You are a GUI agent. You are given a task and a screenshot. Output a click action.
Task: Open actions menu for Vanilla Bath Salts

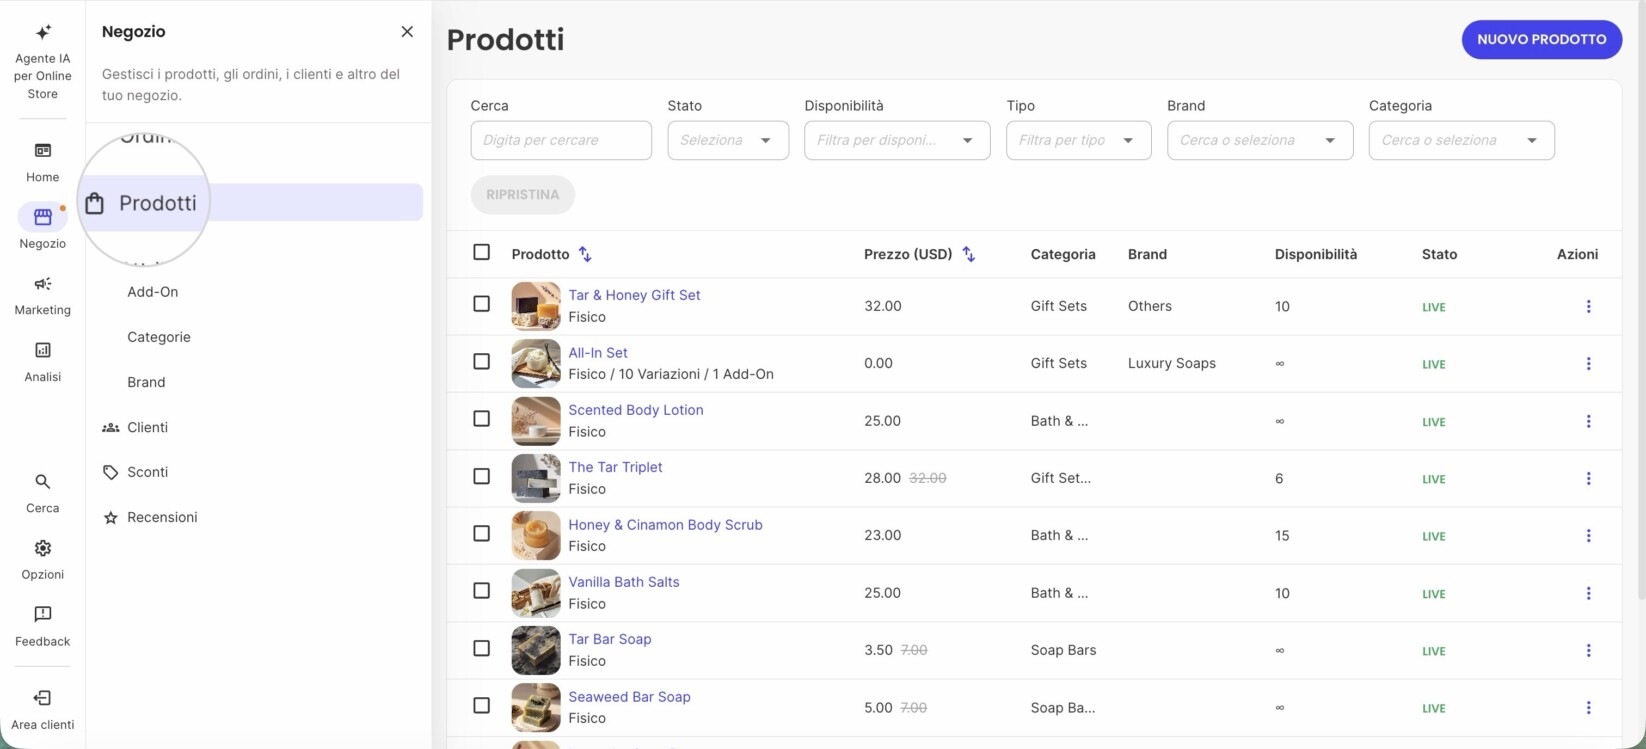[x=1588, y=593]
